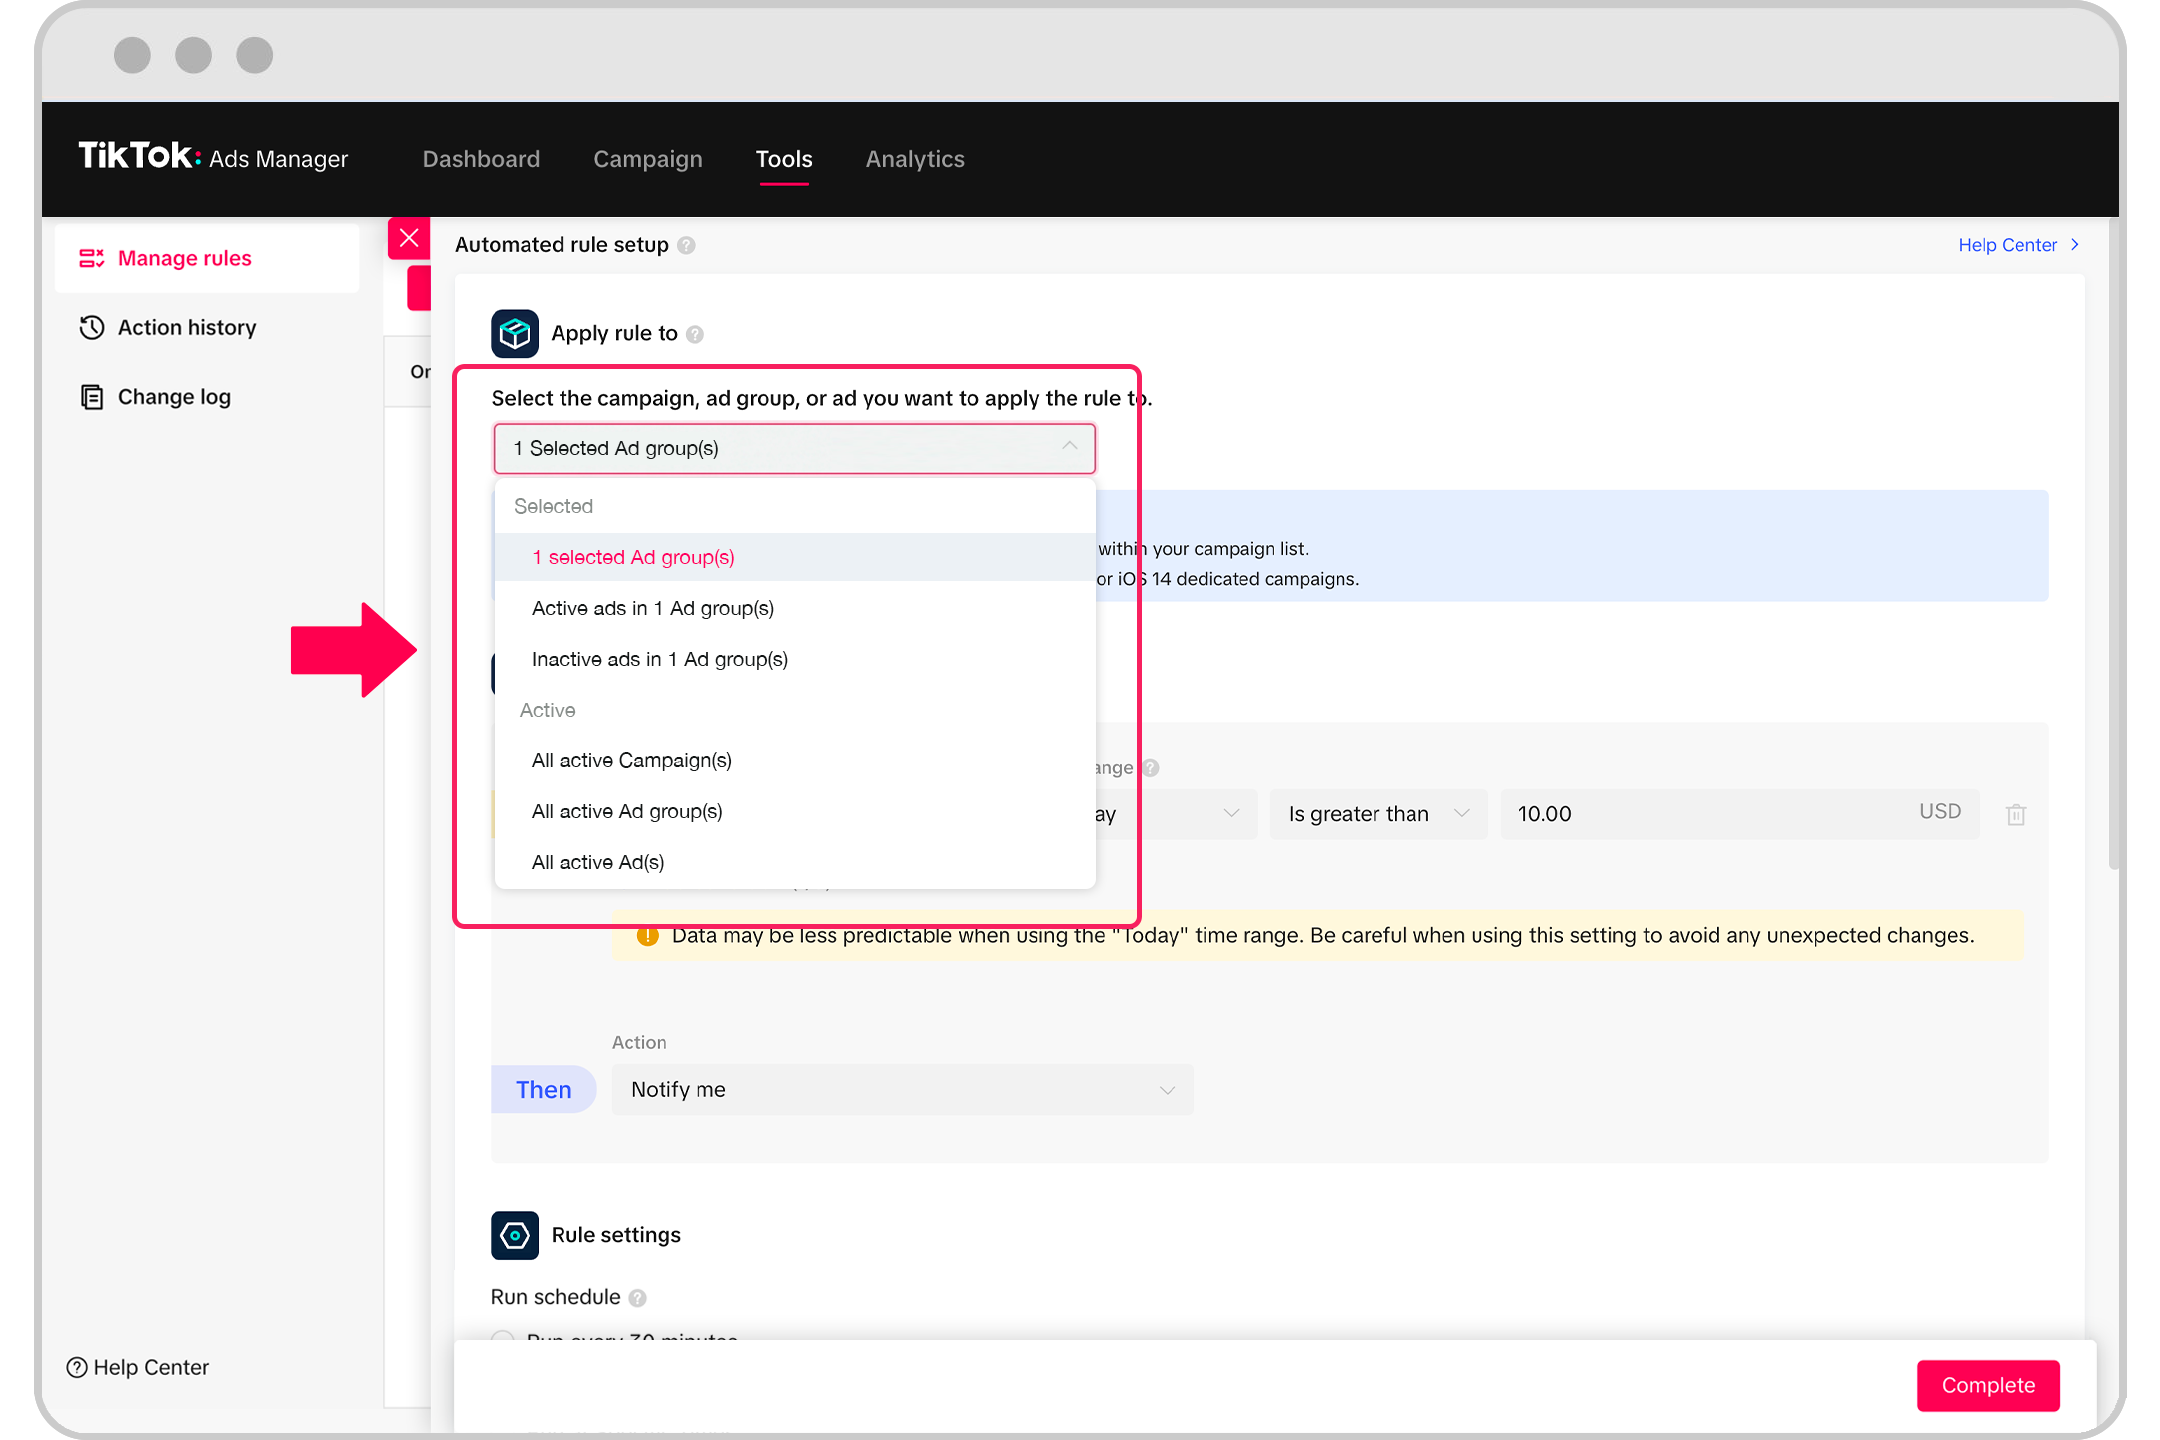Open Change log in the sidebar

(174, 397)
